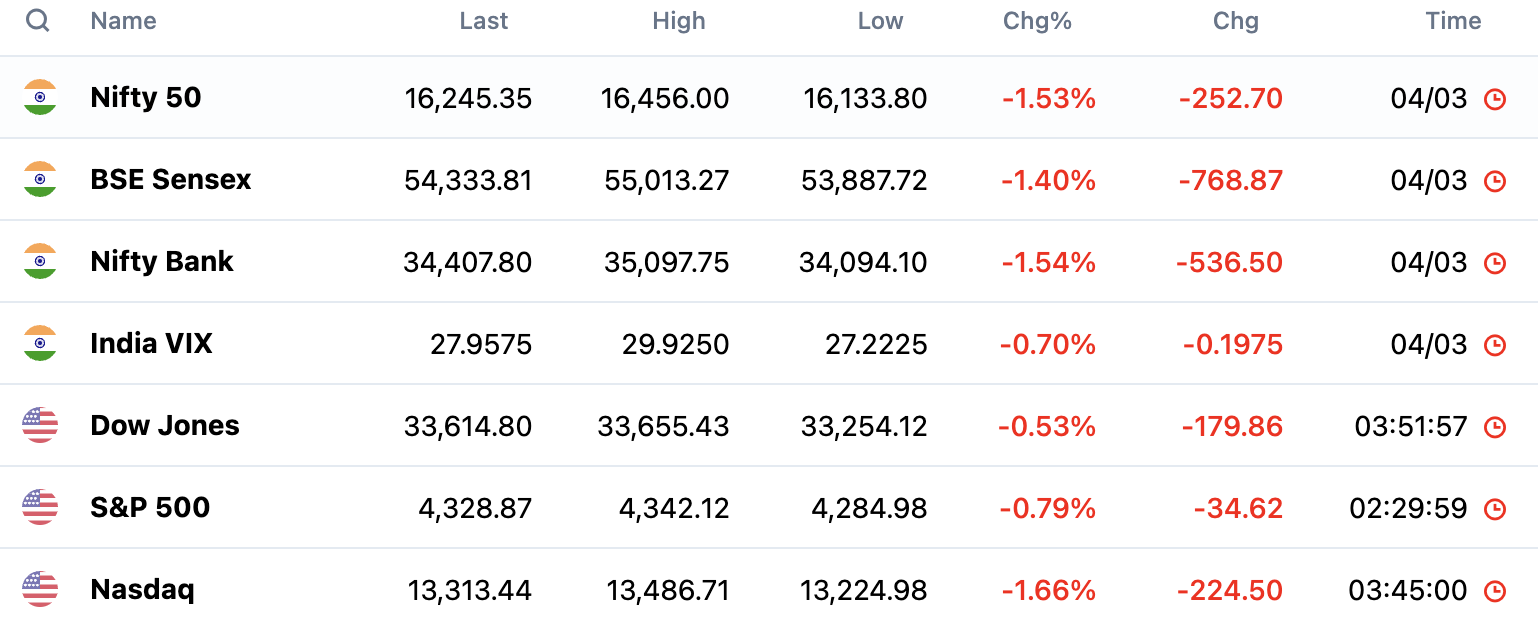Sort by the High column header

point(679,21)
